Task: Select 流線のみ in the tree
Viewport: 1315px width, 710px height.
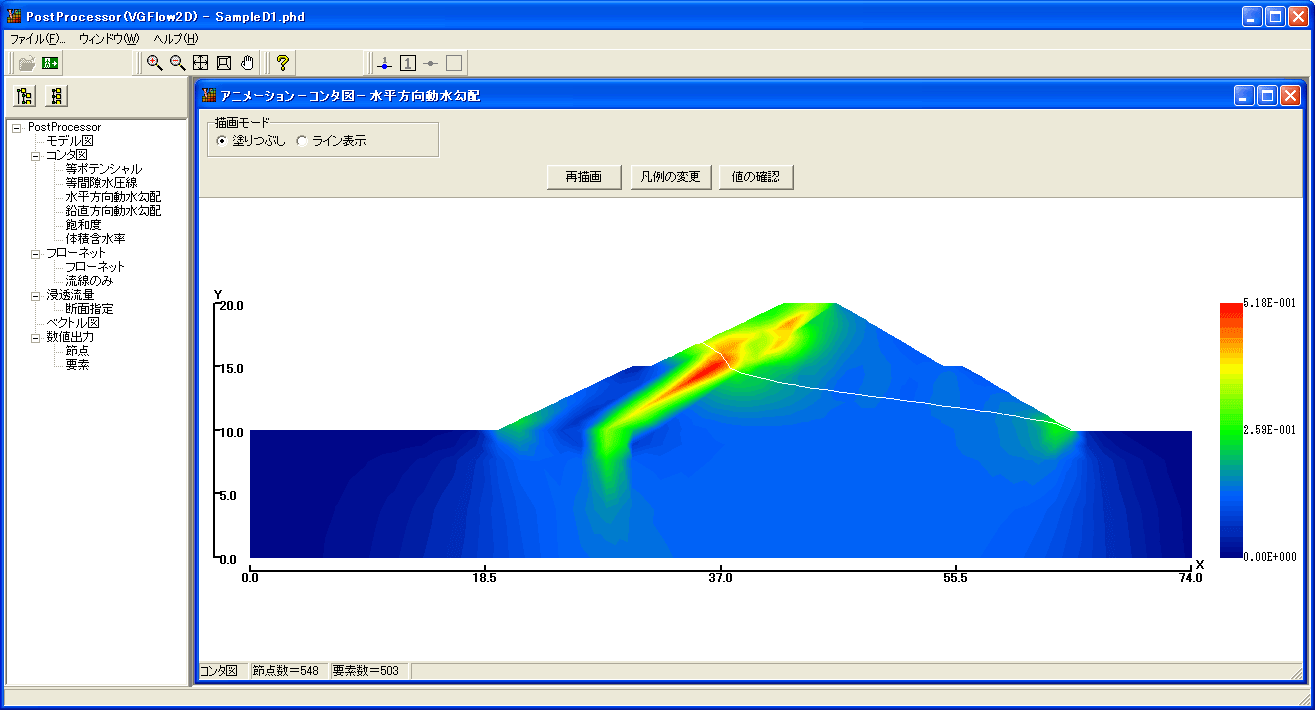Action: tap(89, 281)
